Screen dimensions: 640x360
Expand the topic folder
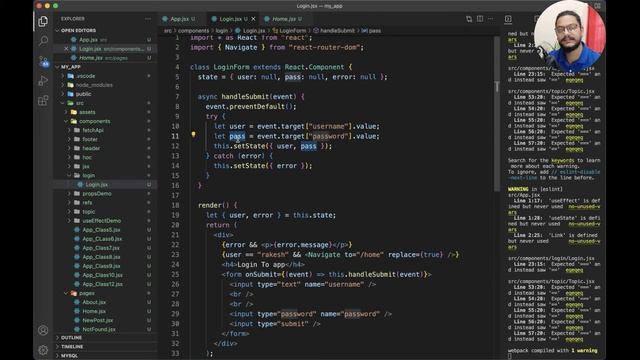89,211
